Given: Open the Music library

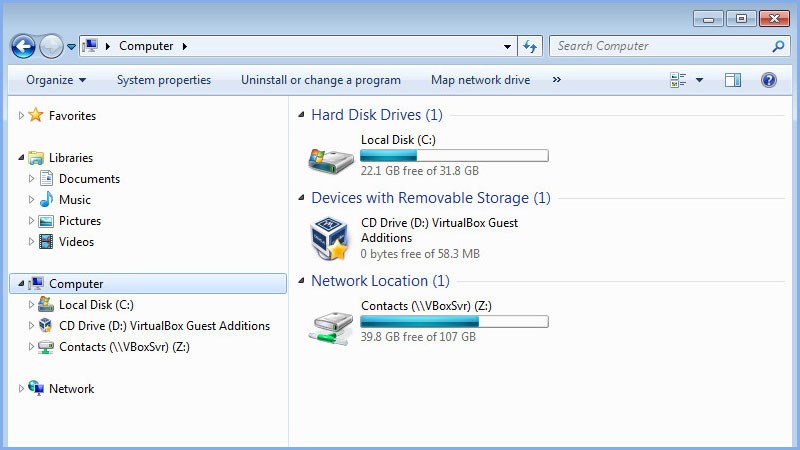Looking at the screenshot, I should [x=74, y=199].
